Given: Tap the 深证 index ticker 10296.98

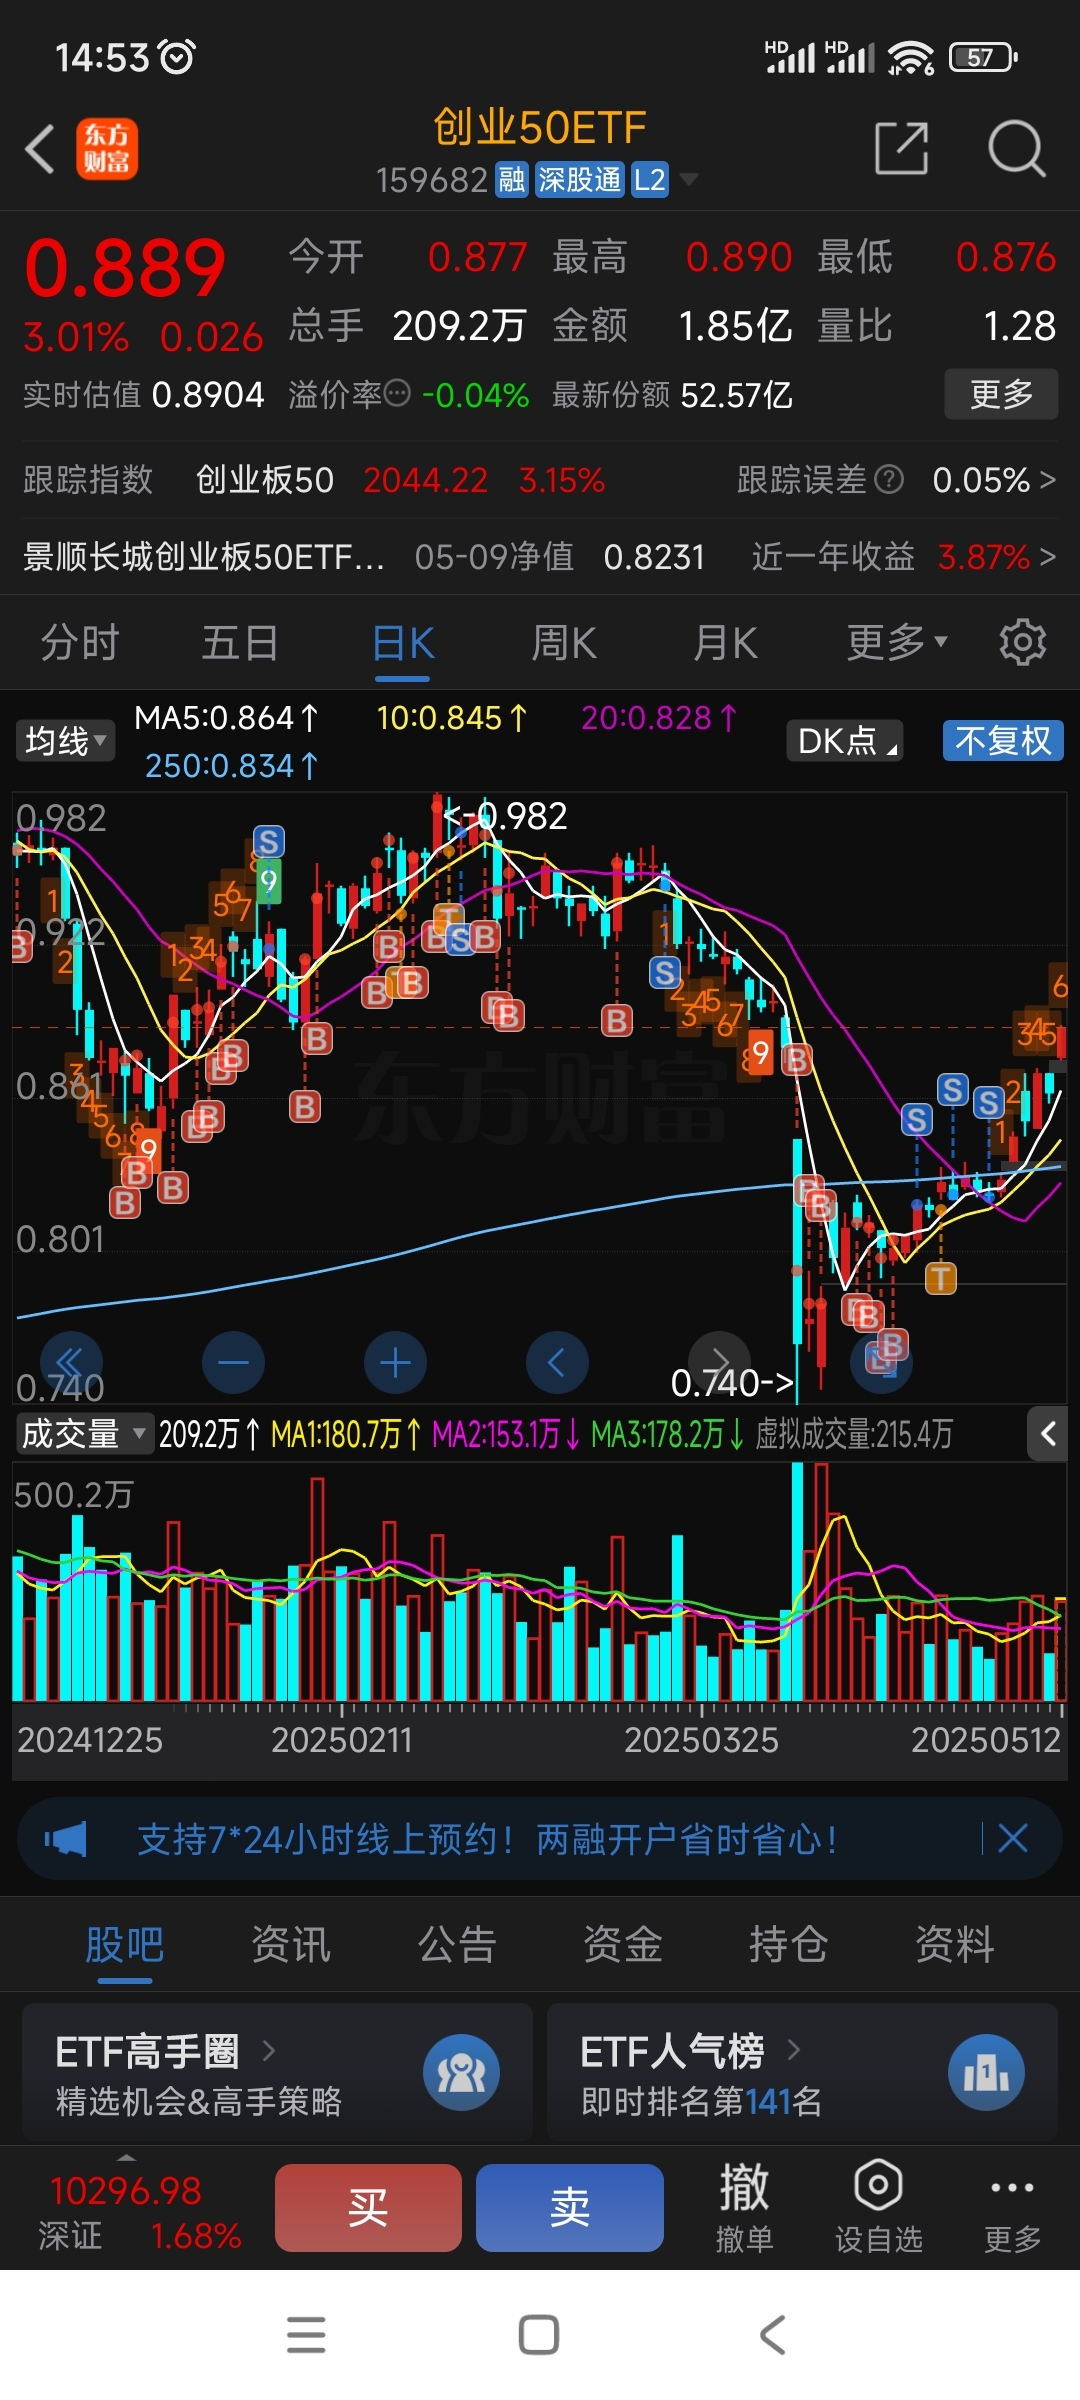Looking at the screenshot, I should [139, 2212].
